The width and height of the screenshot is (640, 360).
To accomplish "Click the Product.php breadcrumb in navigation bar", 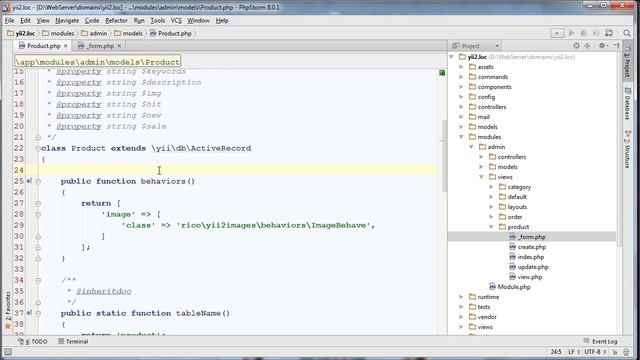I will tap(171, 33).
